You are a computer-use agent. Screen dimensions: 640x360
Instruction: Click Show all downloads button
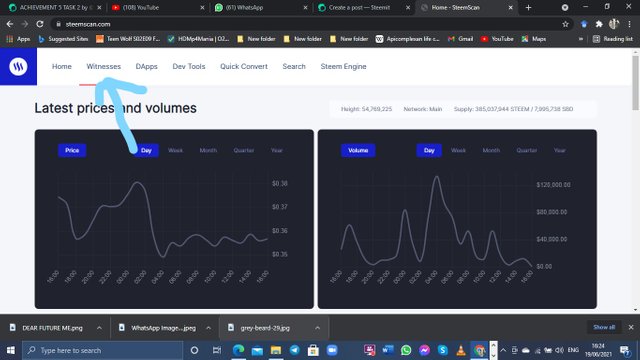pyautogui.click(x=604, y=327)
